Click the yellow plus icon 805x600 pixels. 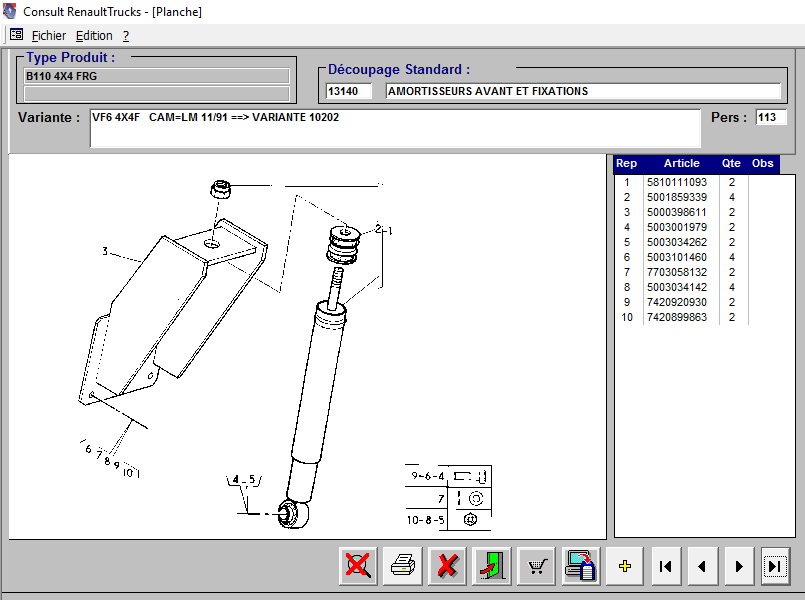pos(625,566)
